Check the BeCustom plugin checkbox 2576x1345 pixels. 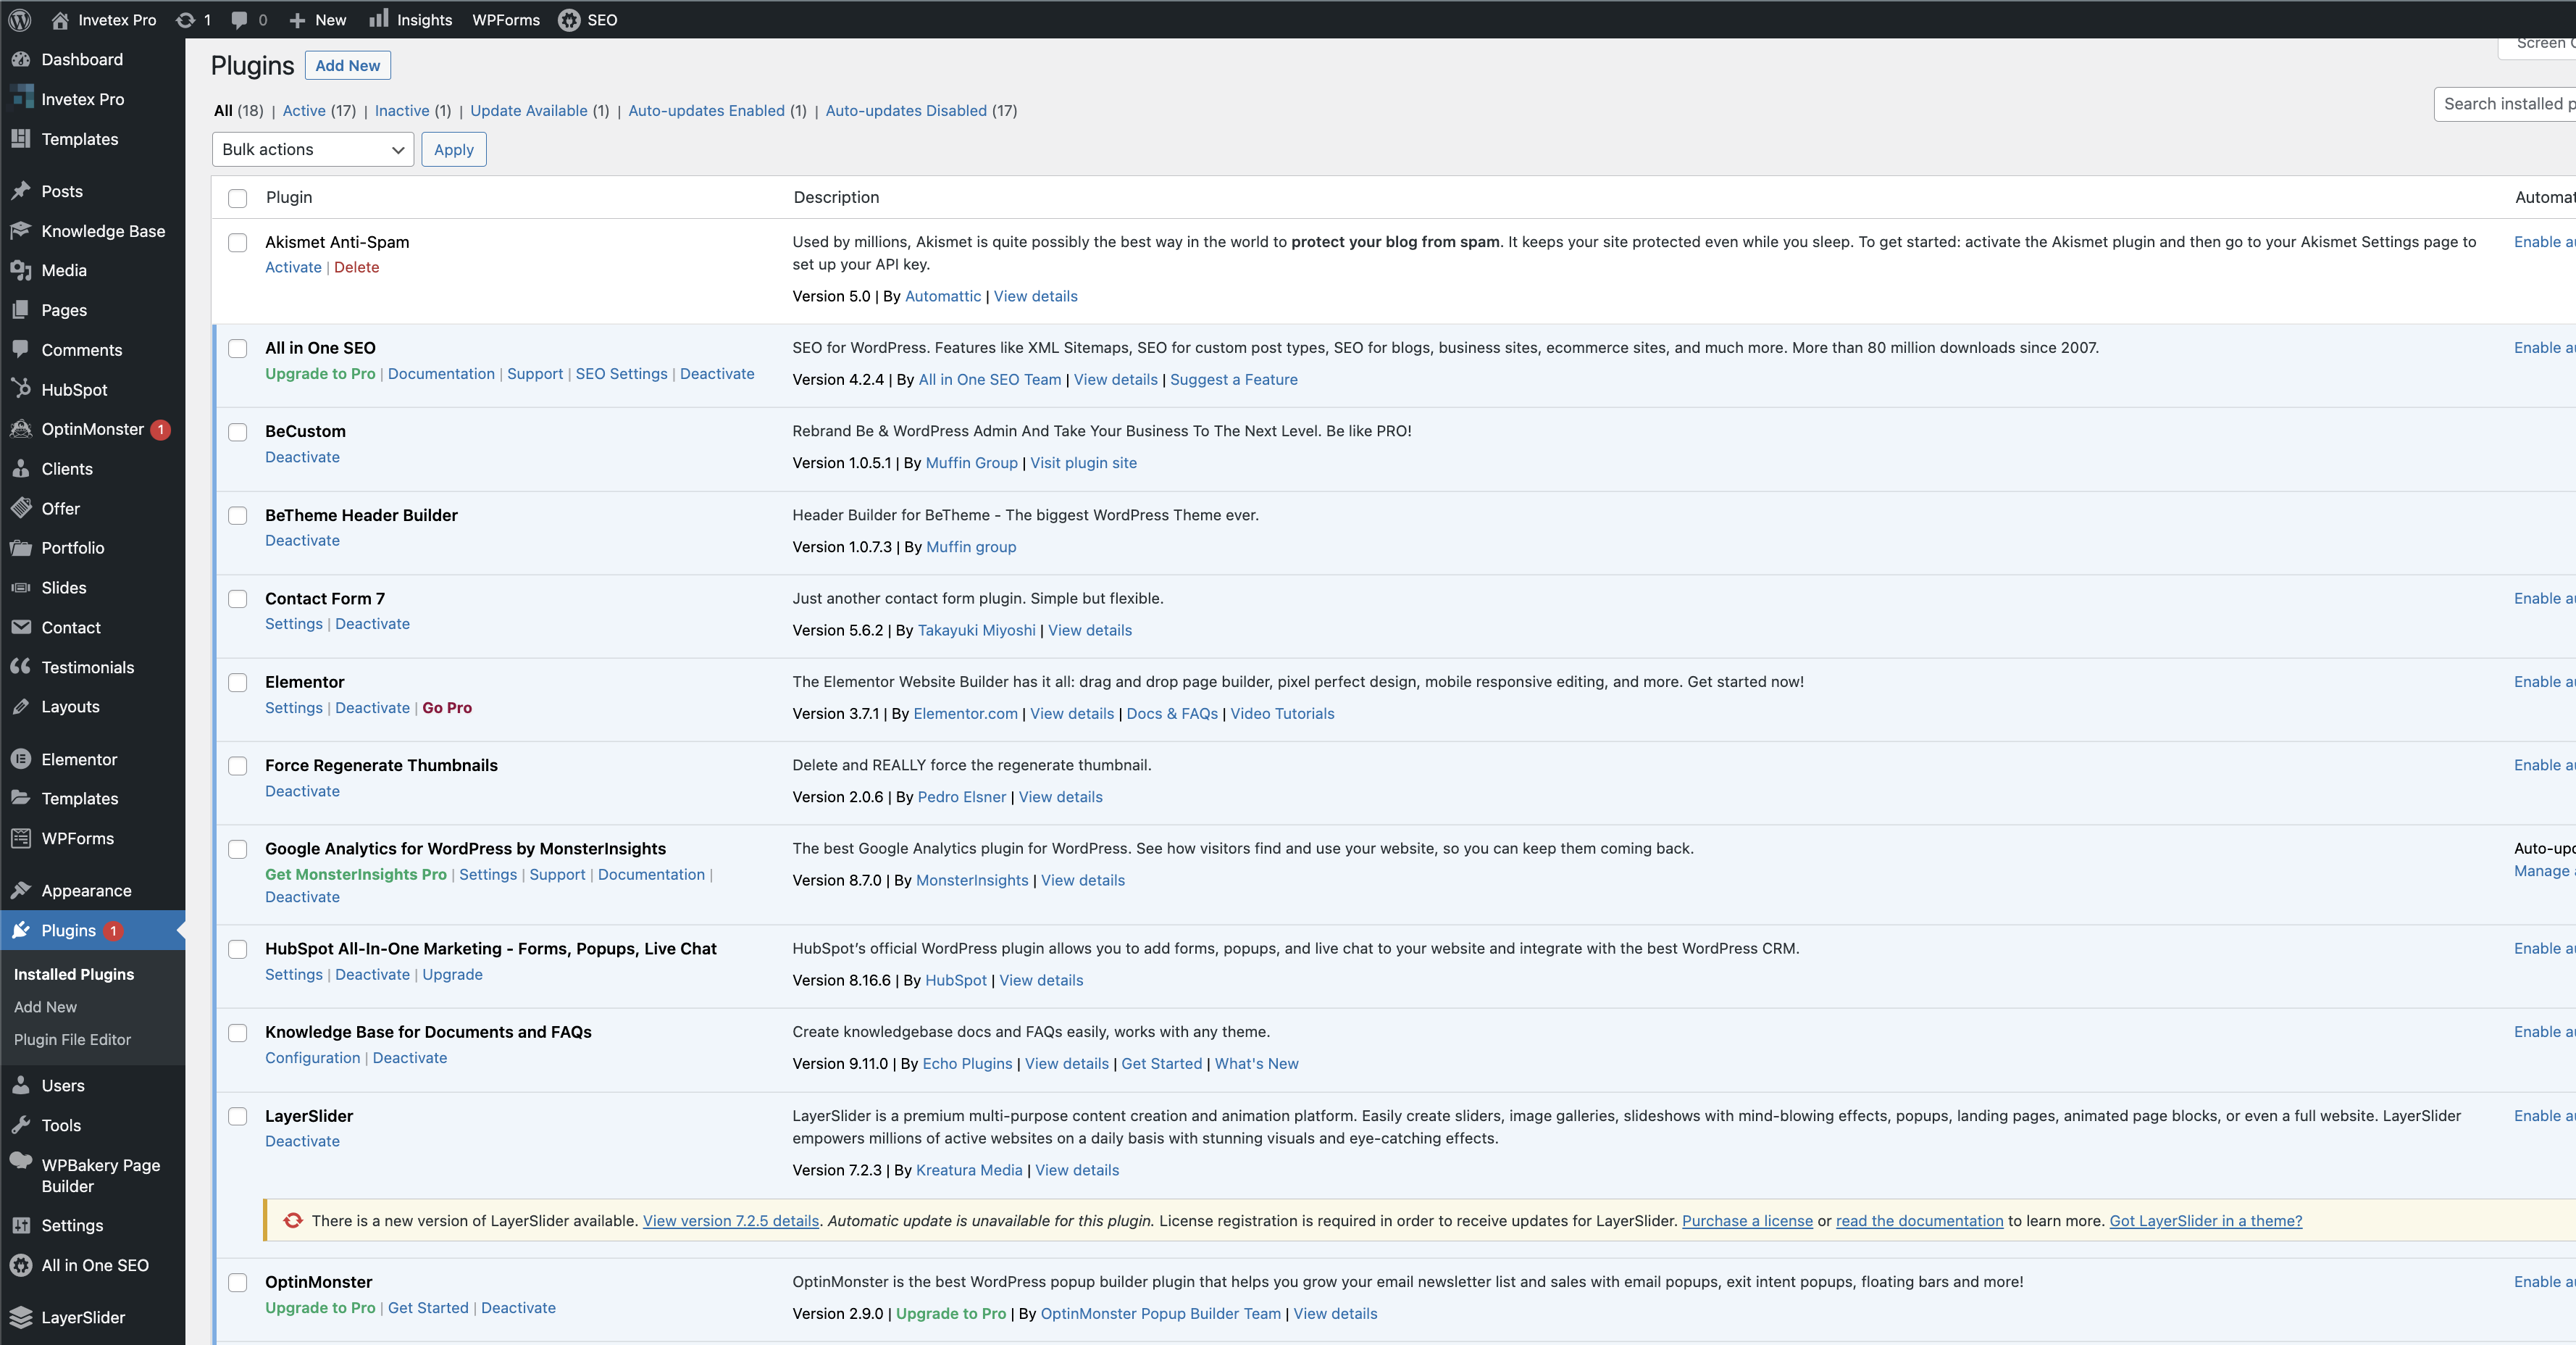[238, 432]
